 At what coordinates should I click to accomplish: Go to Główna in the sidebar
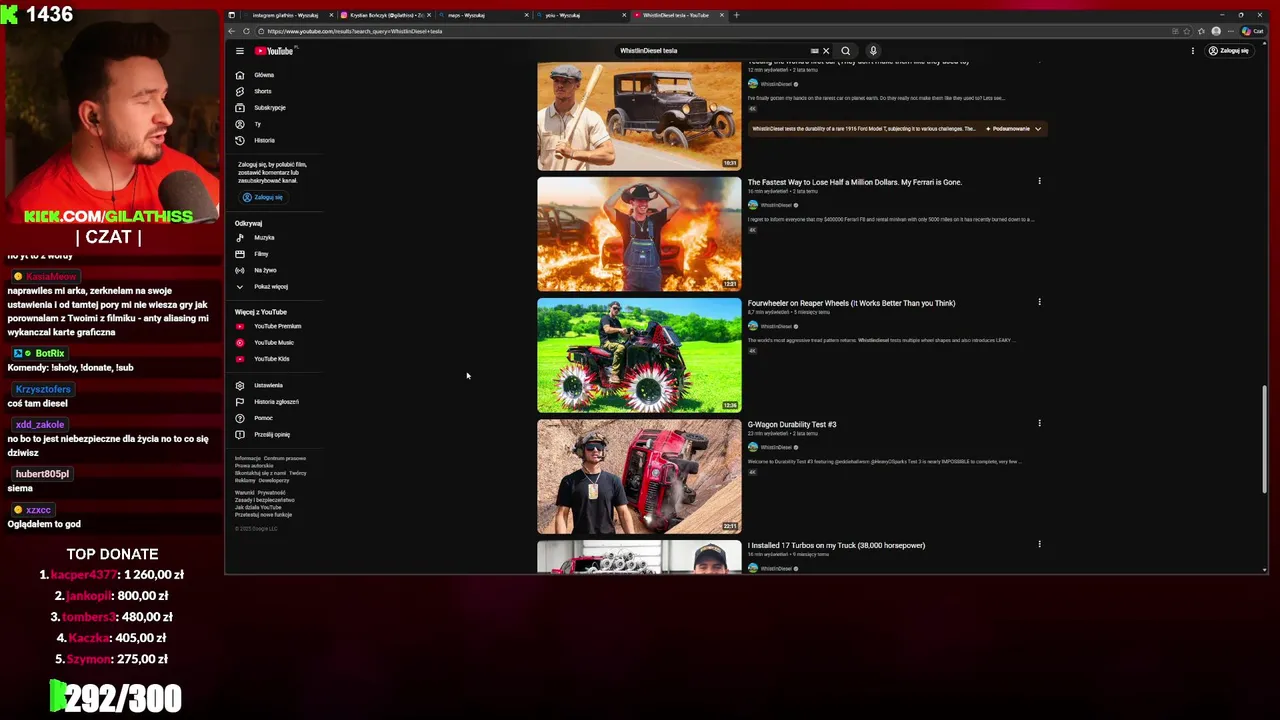click(264, 75)
